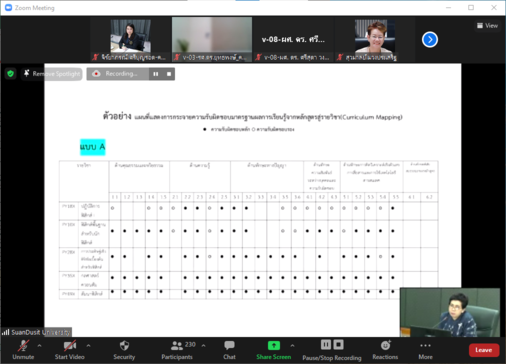
Task: Open the View layout menu
Action: pos(487,26)
